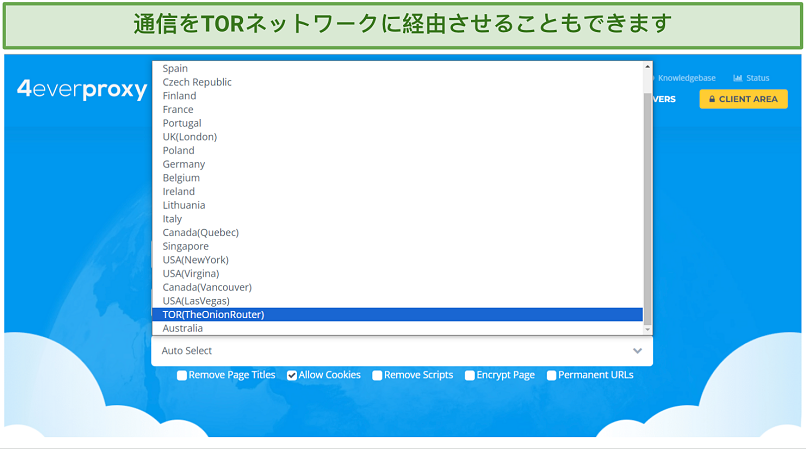Go to the 4everproxy home logo

coord(82,89)
